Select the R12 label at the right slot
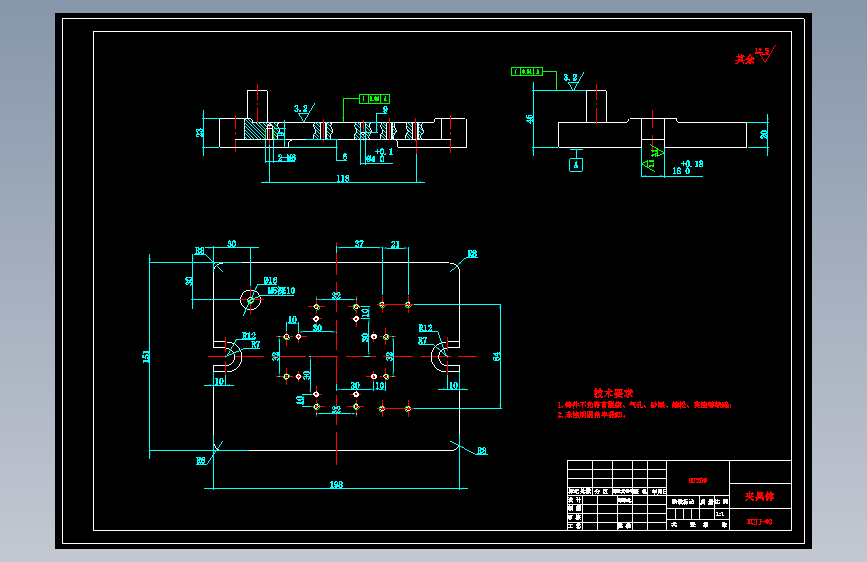This screenshot has width=867, height=562. [x=425, y=328]
